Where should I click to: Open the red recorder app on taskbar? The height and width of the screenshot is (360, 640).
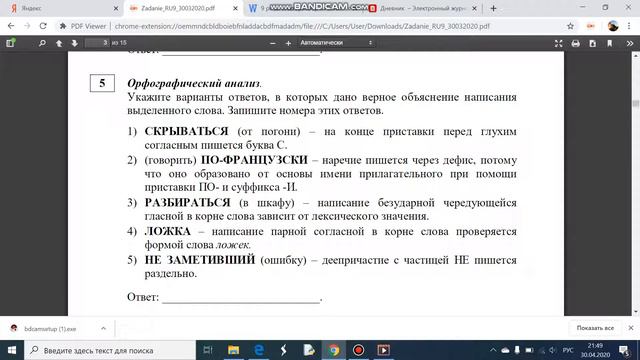coord(358,350)
